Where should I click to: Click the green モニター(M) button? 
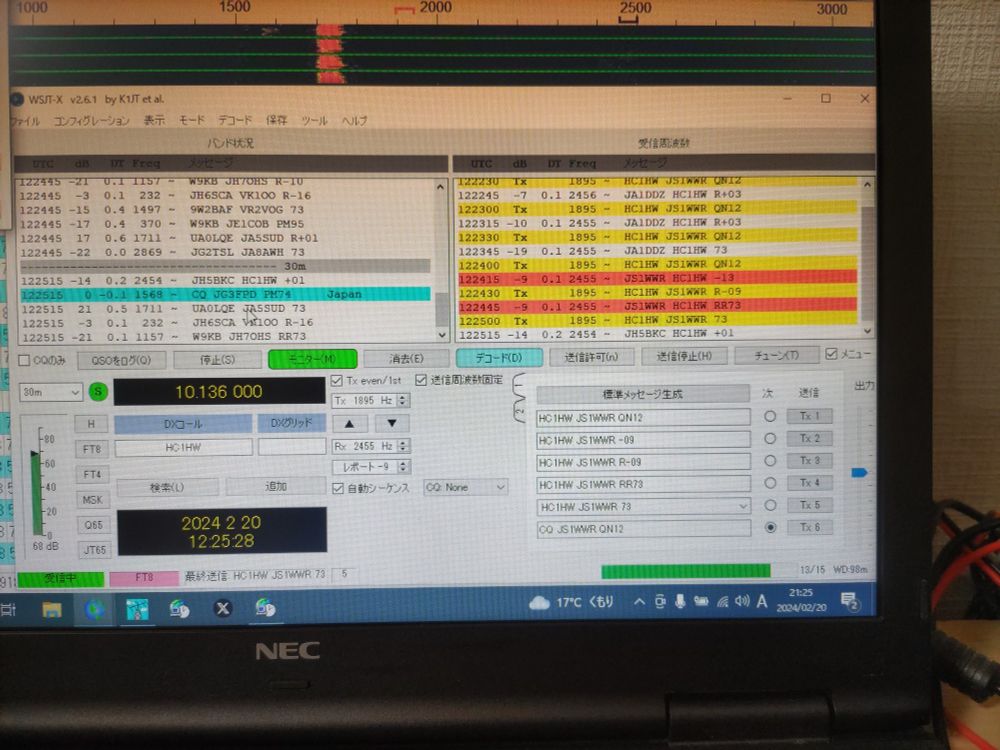312,359
